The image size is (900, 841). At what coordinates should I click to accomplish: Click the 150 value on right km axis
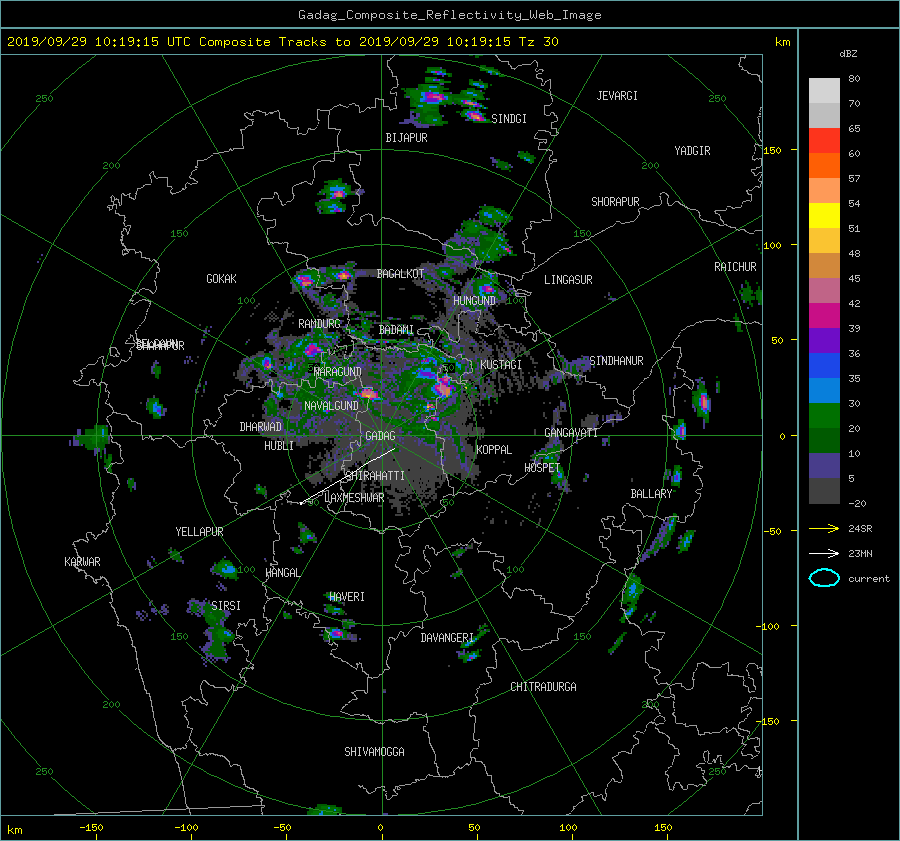[773, 150]
